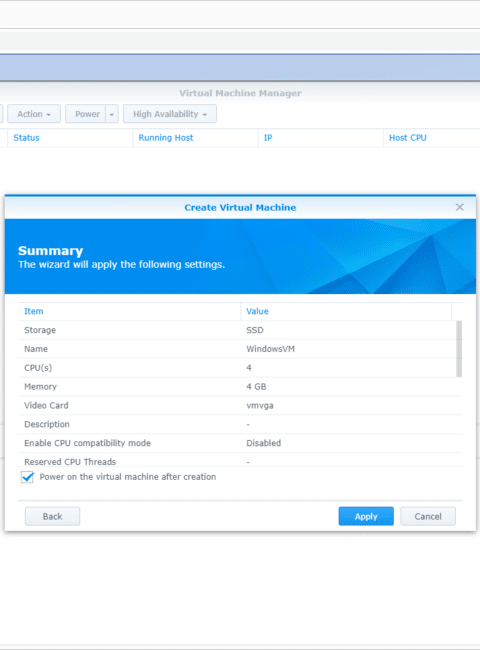Screen dimensions: 480x650
Task: Select the Storage row
Action: (x=237, y=330)
